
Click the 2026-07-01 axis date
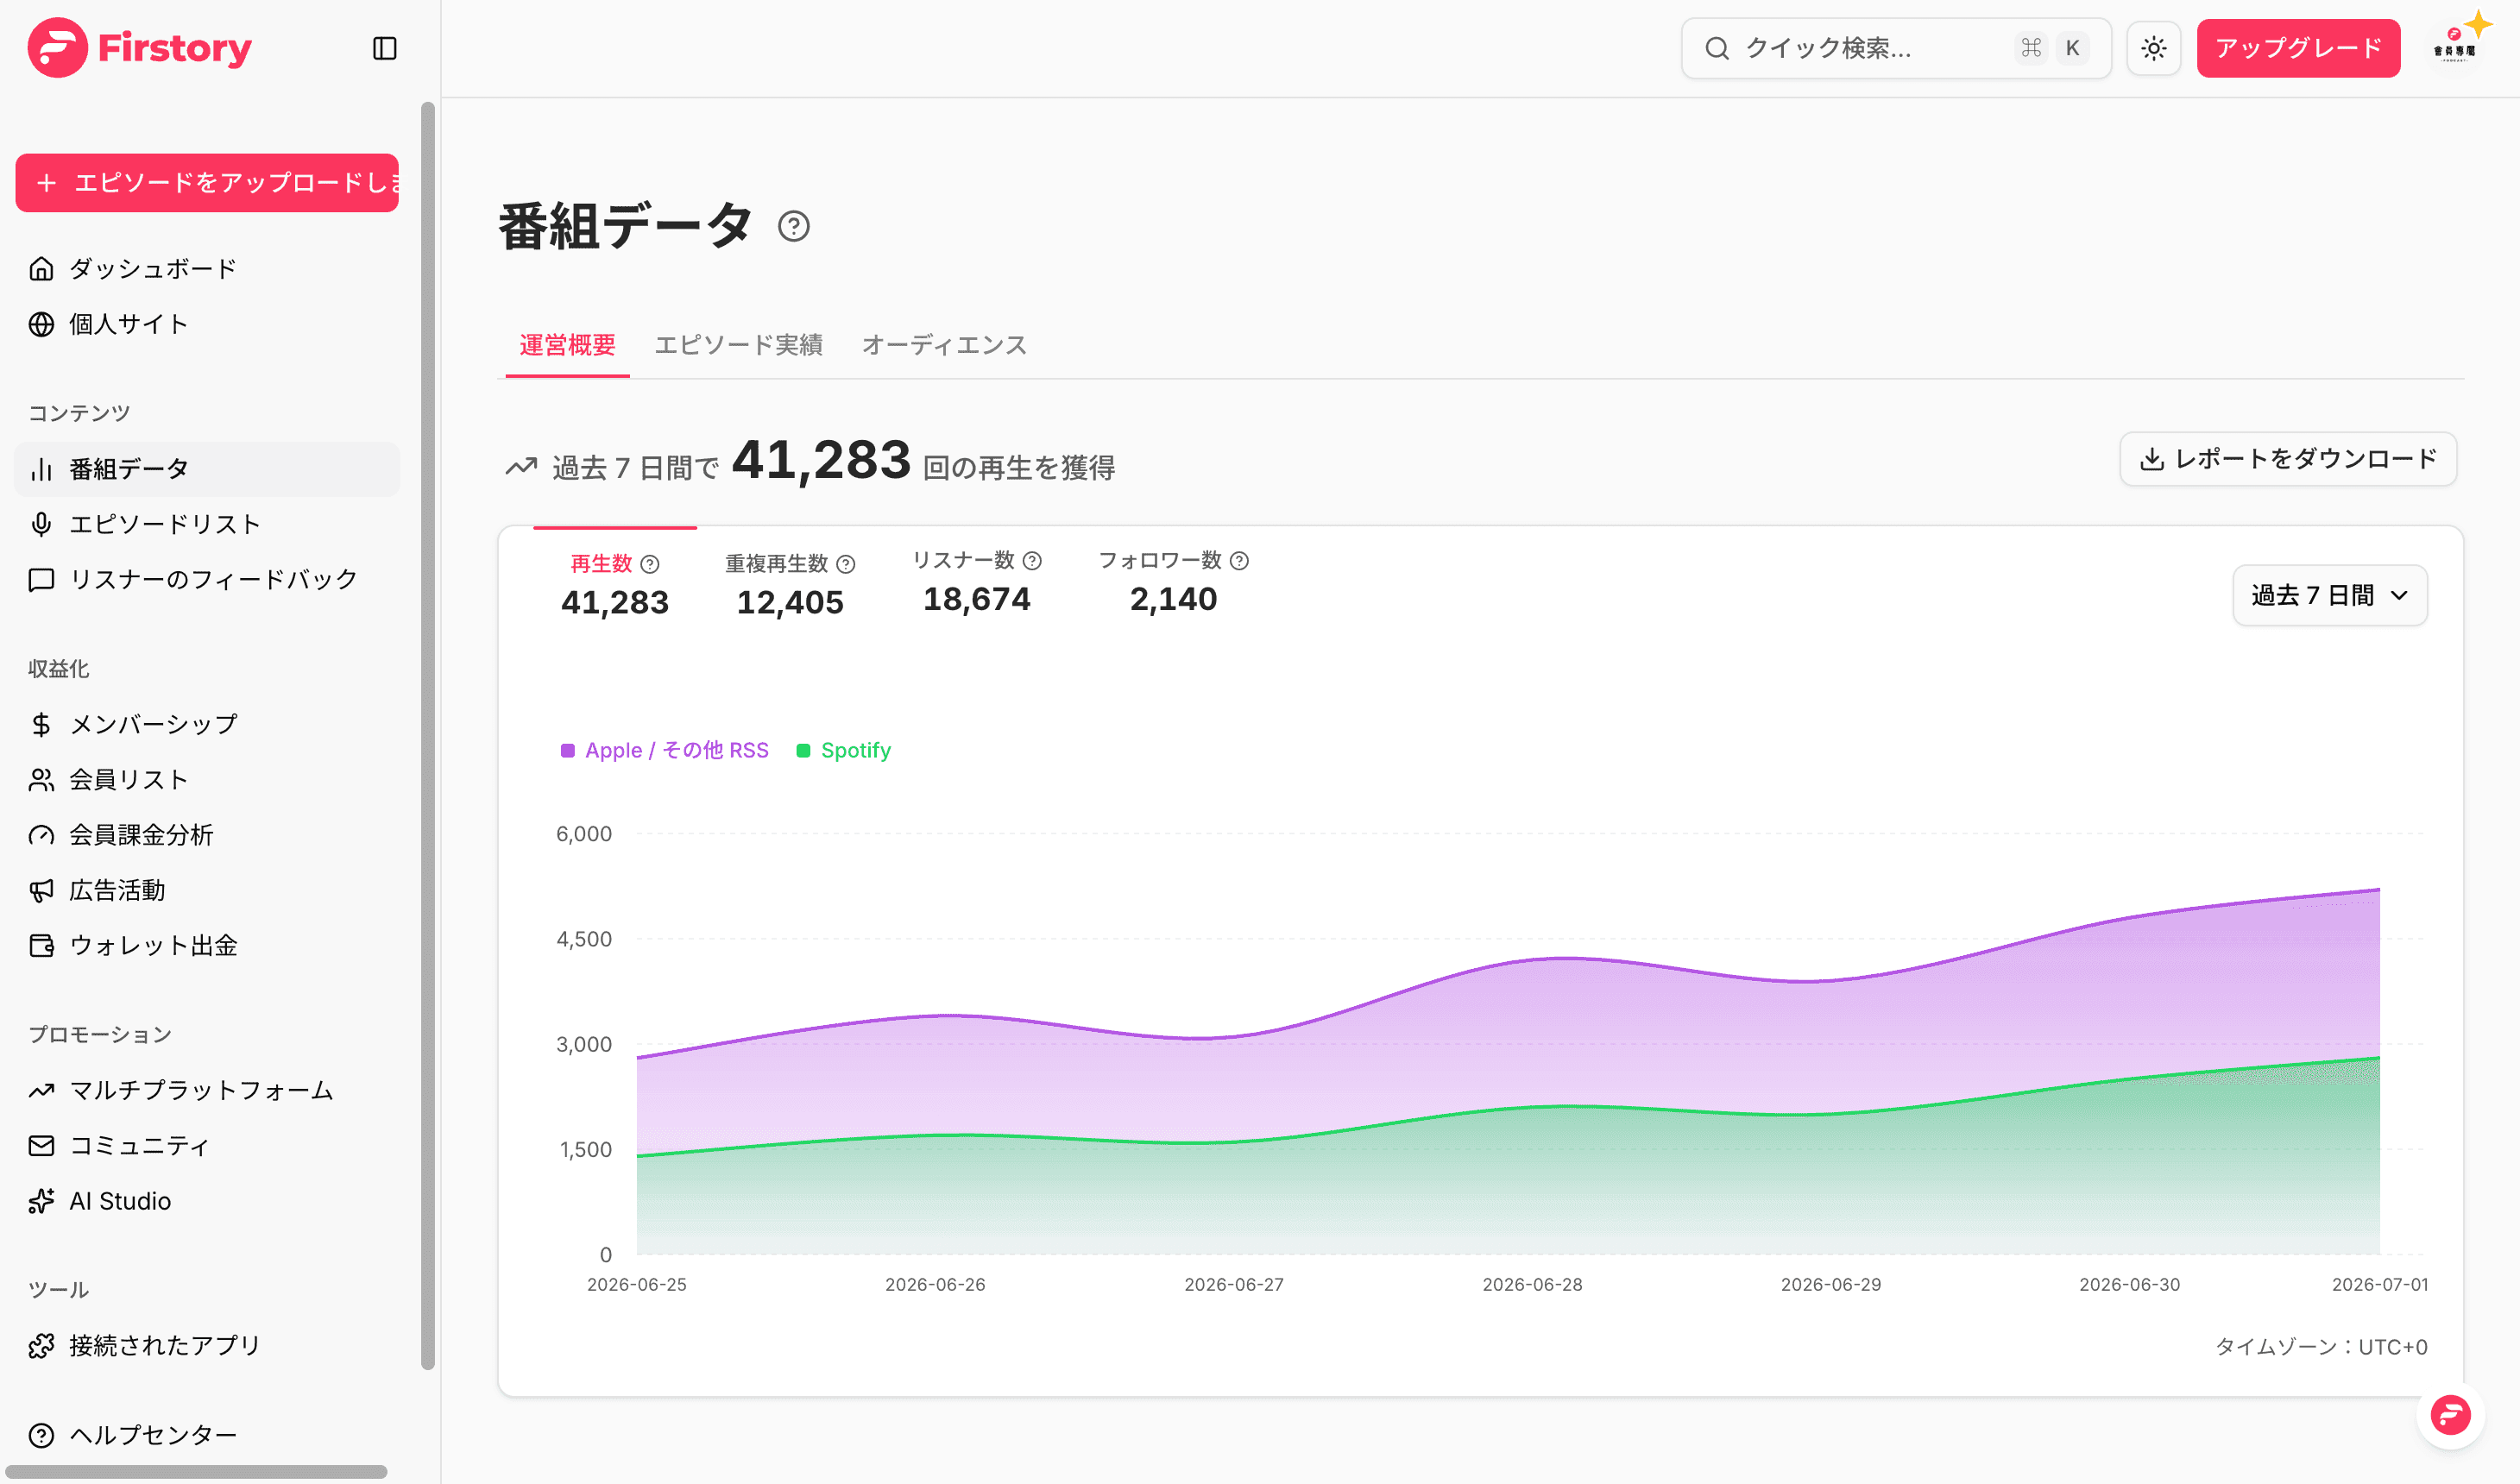click(2380, 1285)
